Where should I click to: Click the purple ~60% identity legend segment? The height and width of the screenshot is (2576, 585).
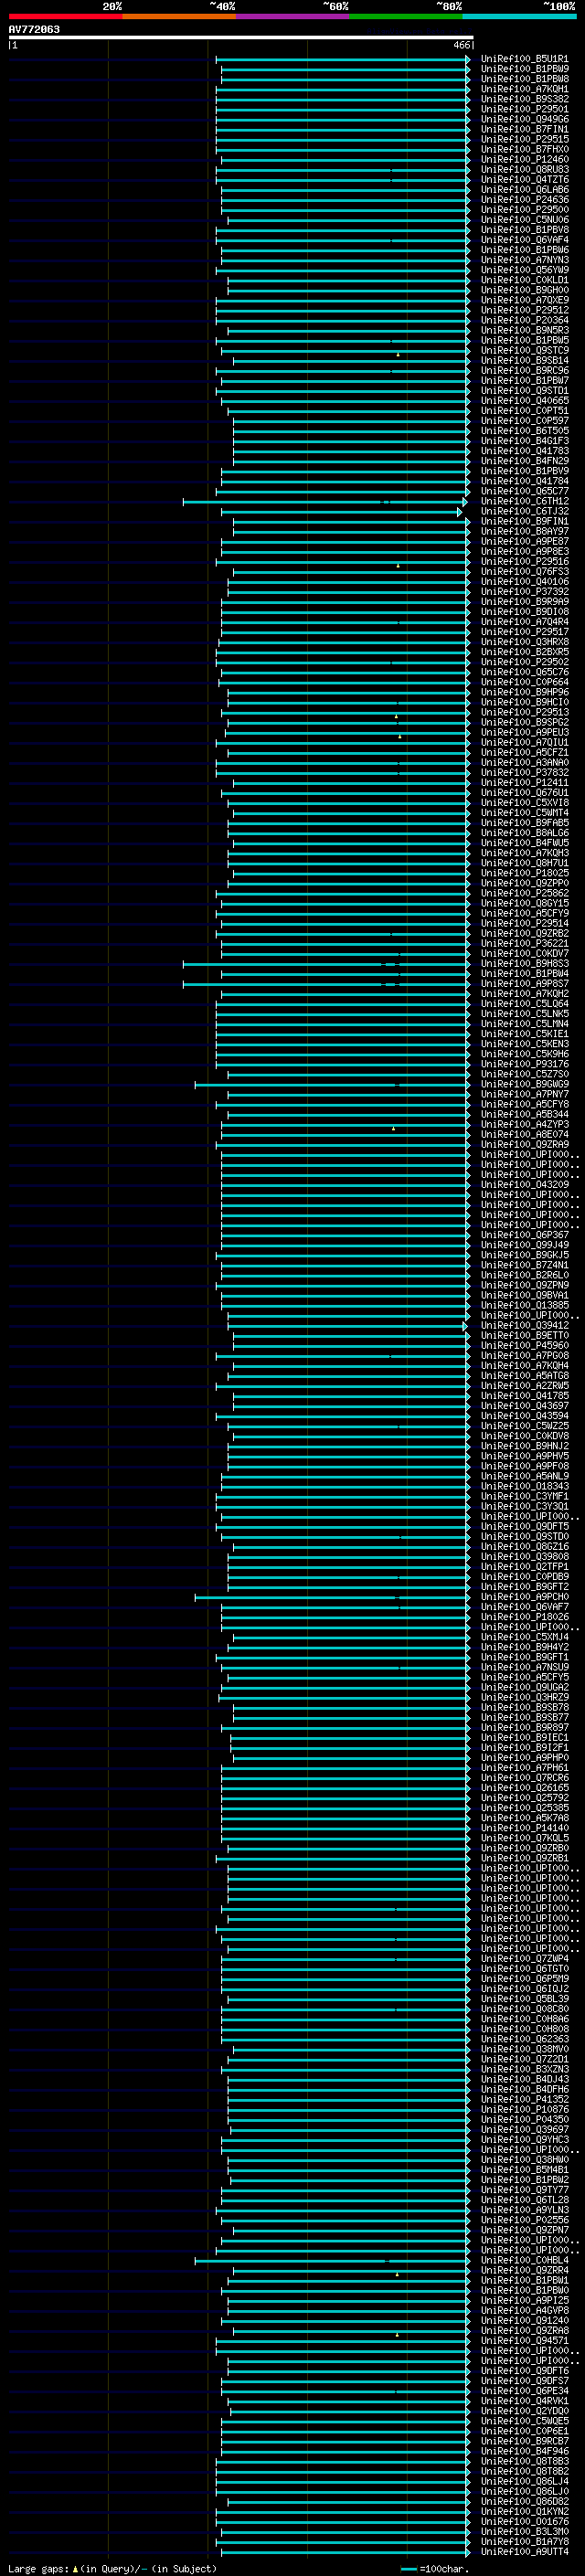(x=293, y=16)
